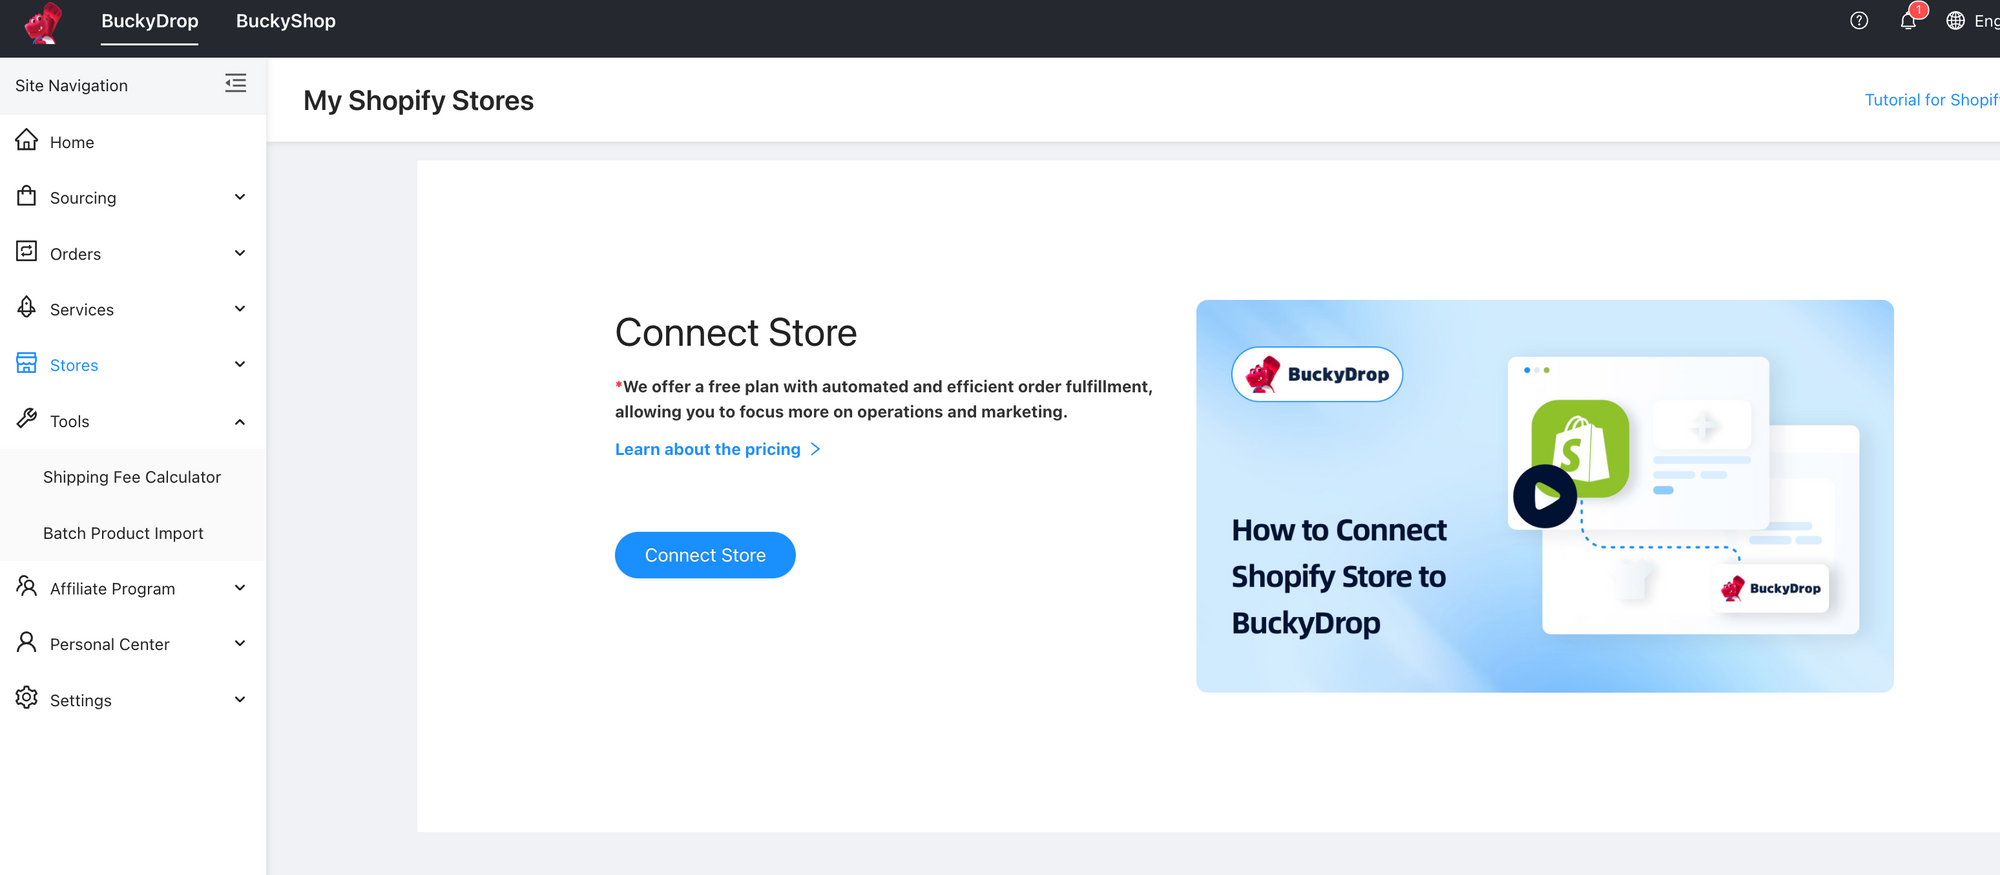
Task: Open Learn about the pricing link
Action: click(708, 449)
